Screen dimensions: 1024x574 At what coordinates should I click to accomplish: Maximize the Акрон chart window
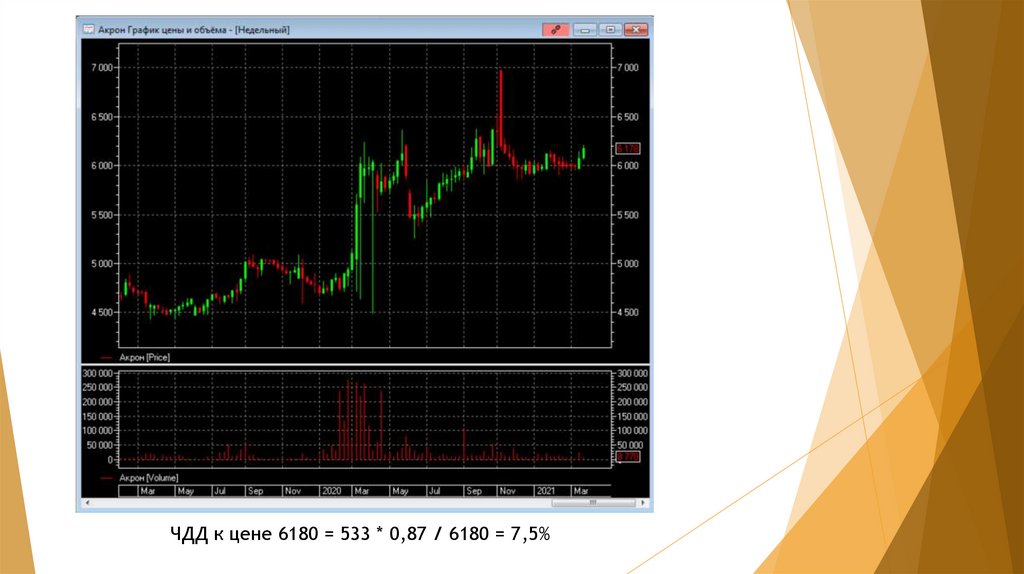click(x=610, y=29)
